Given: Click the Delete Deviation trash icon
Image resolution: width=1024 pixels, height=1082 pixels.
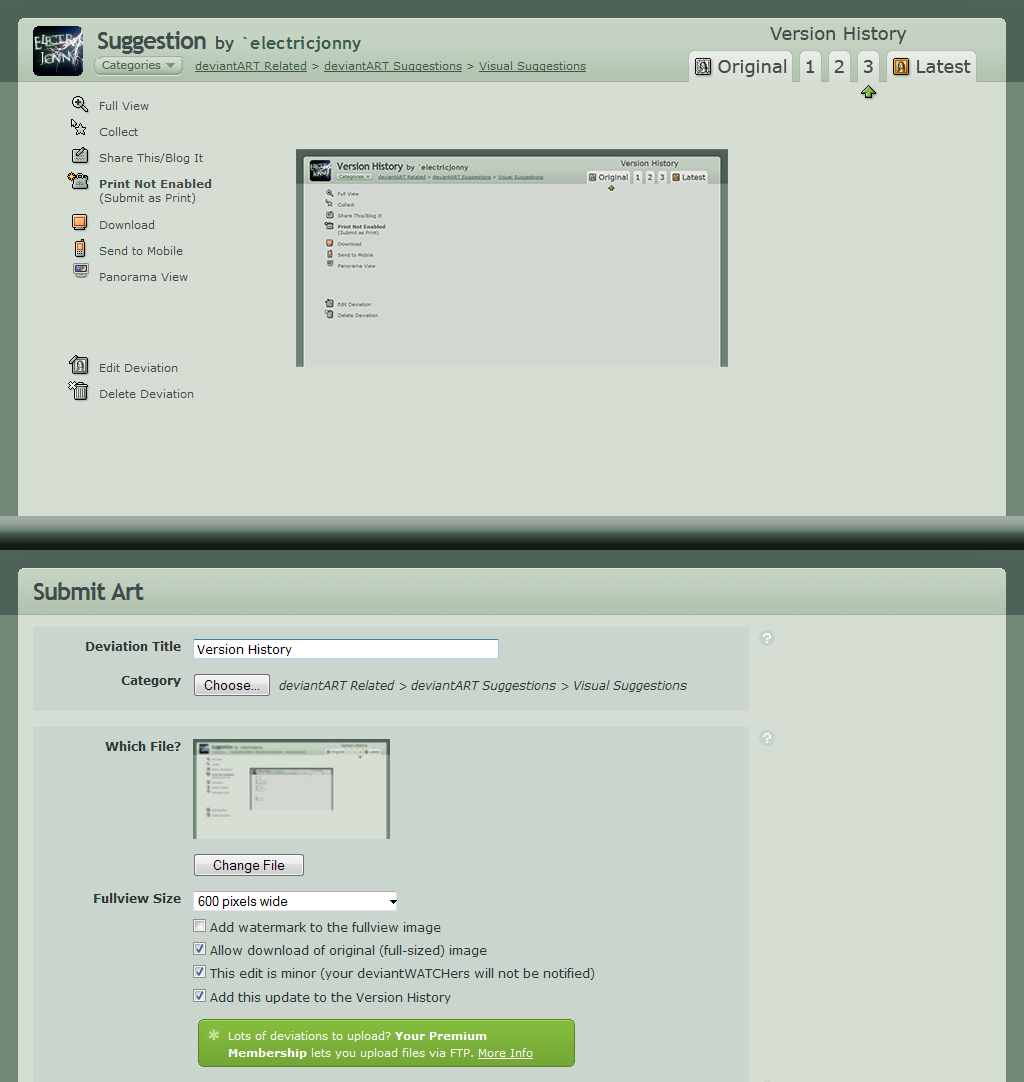Looking at the screenshot, I should click(x=79, y=391).
